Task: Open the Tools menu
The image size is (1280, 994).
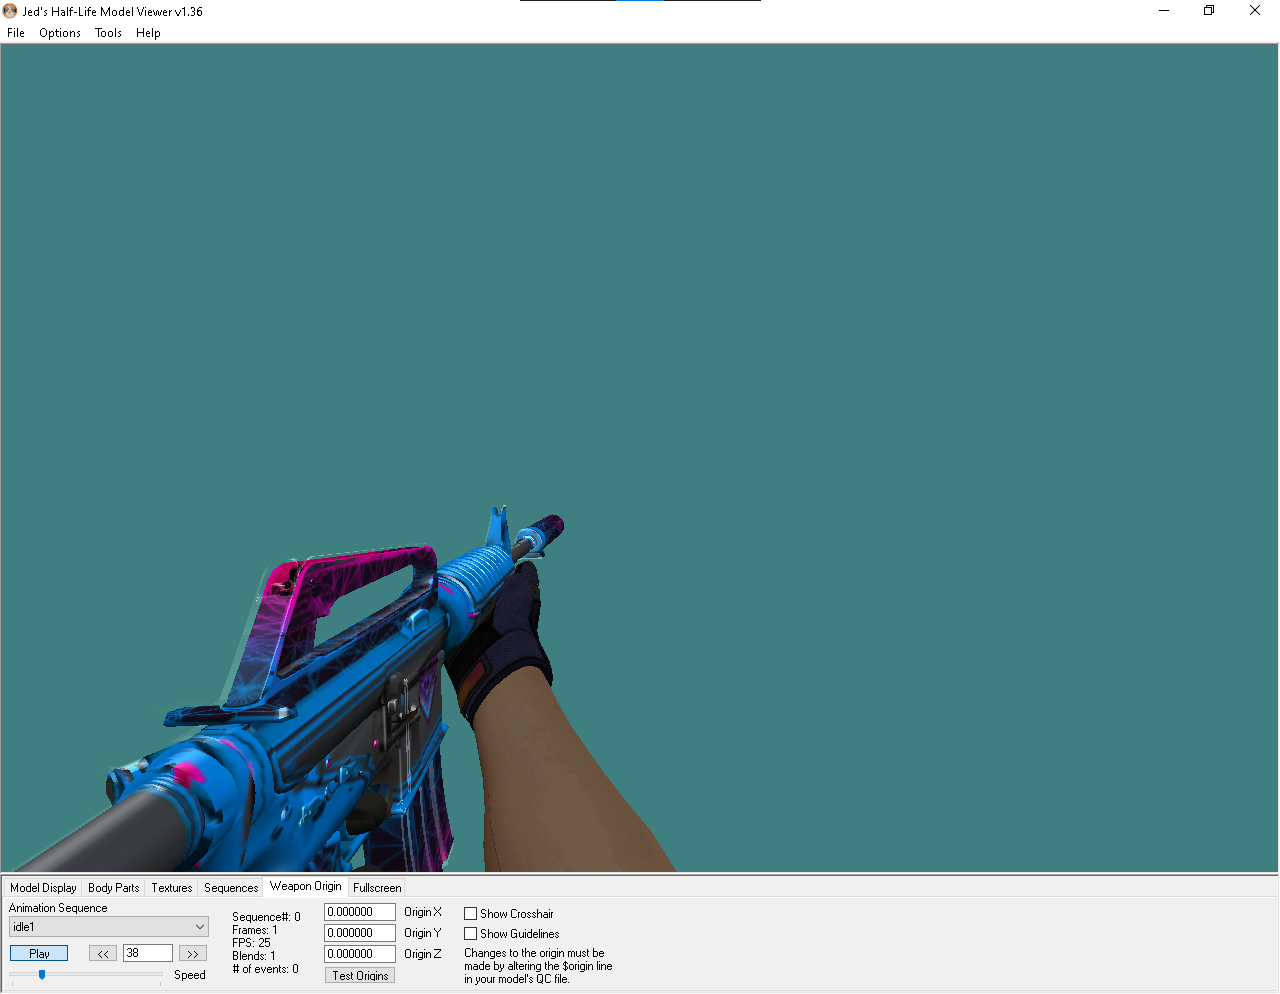Action: pos(108,33)
